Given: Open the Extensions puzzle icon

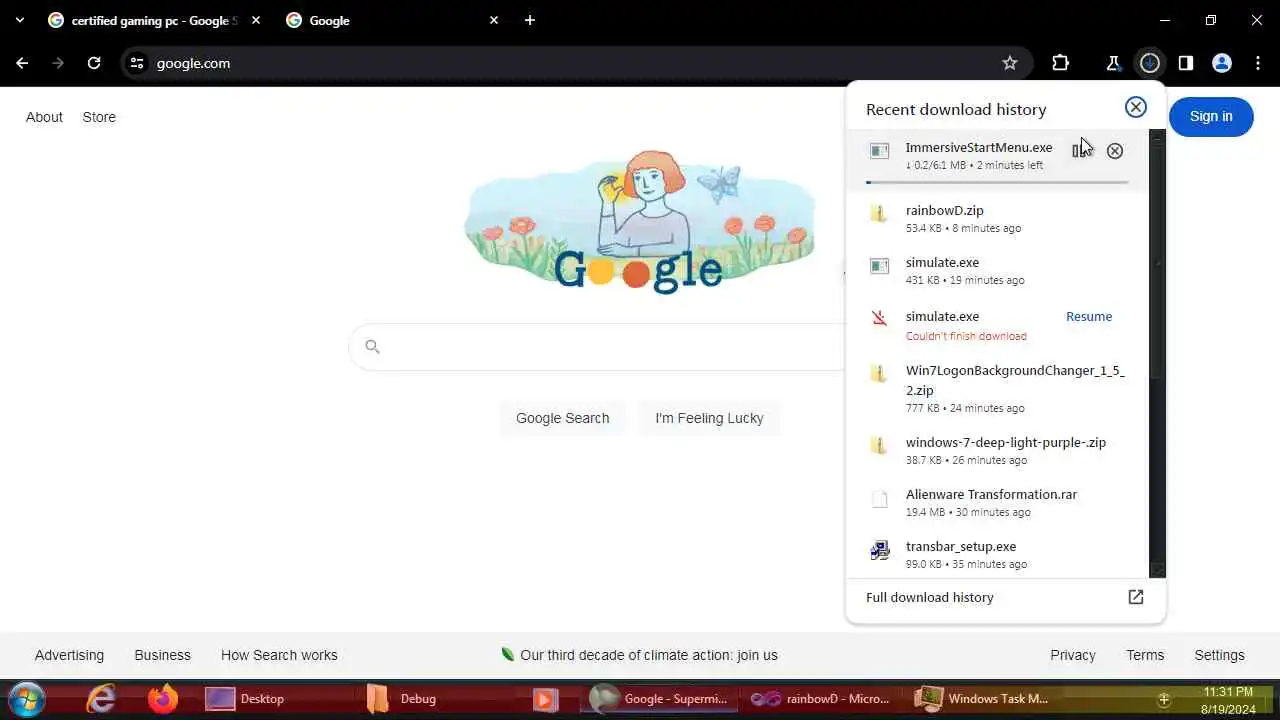Looking at the screenshot, I should click(1061, 63).
